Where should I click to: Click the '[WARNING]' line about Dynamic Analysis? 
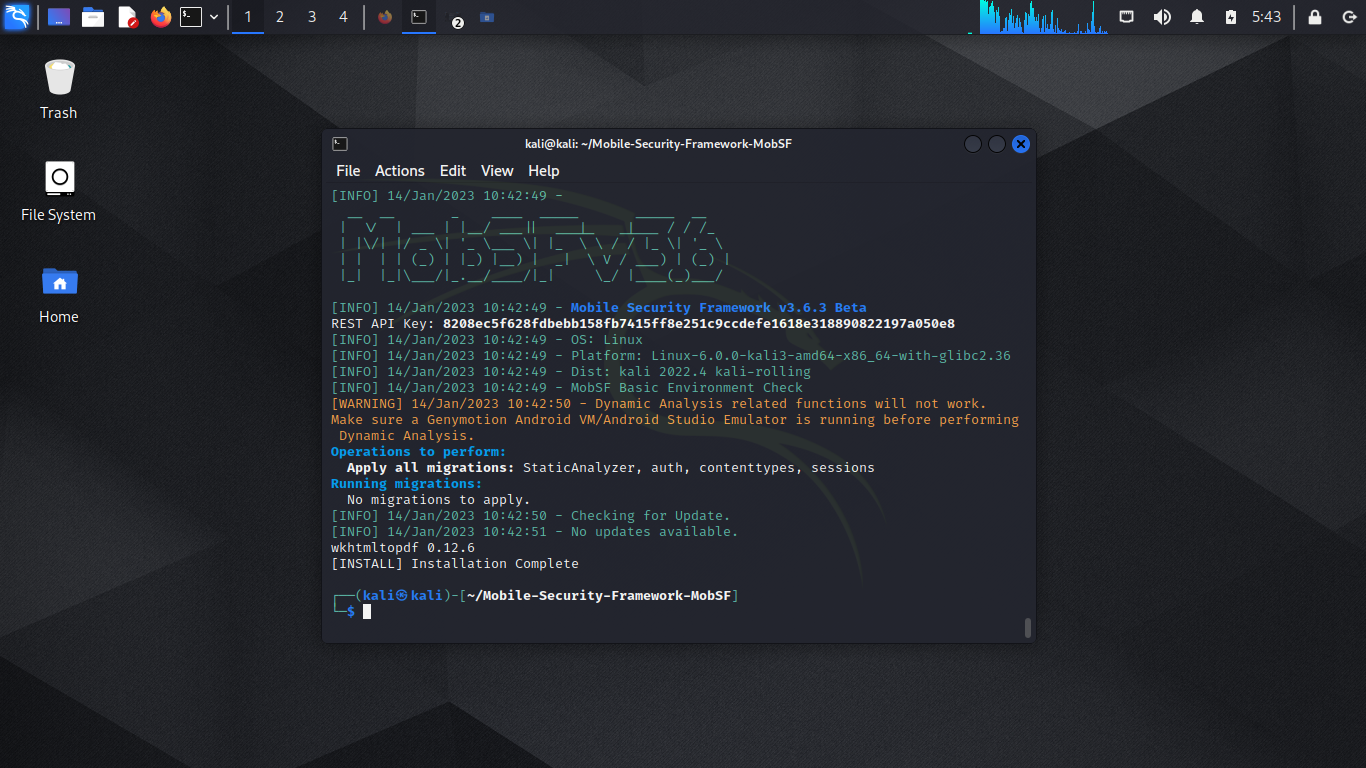click(659, 404)
